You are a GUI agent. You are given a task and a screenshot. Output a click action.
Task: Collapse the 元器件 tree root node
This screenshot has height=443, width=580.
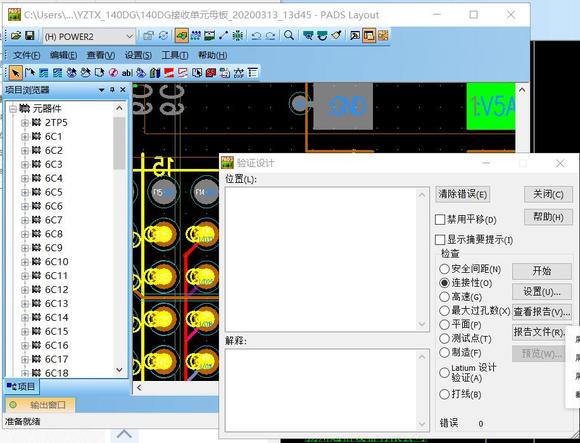pos(13,109)
